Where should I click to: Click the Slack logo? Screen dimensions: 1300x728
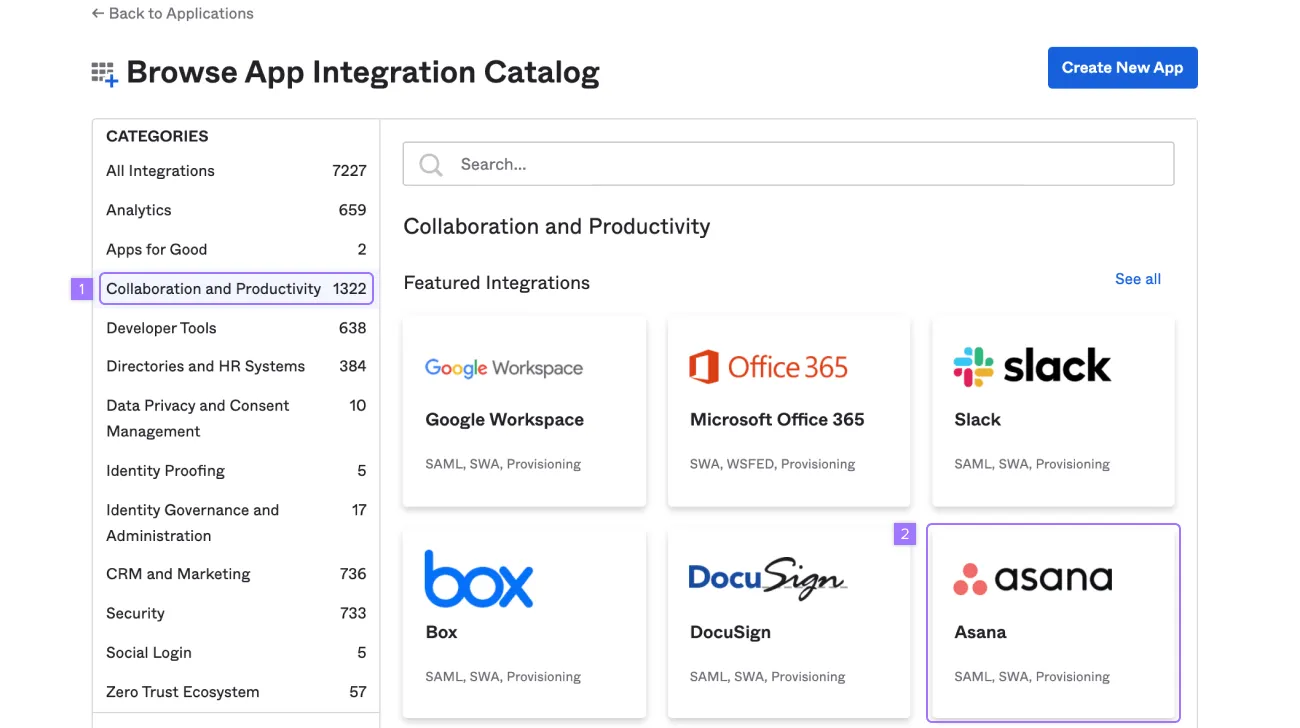pyautogui.click(x=1032, y=365)
